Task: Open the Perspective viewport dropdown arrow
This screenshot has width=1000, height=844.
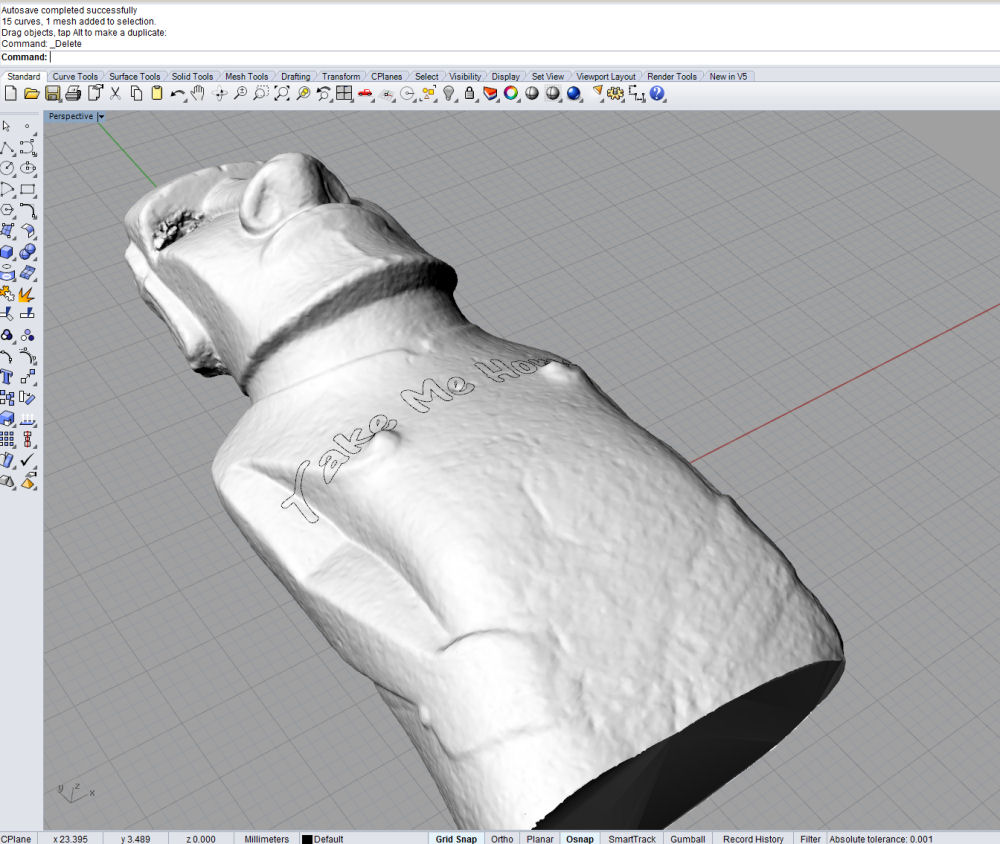Action: tap(101, 116)
